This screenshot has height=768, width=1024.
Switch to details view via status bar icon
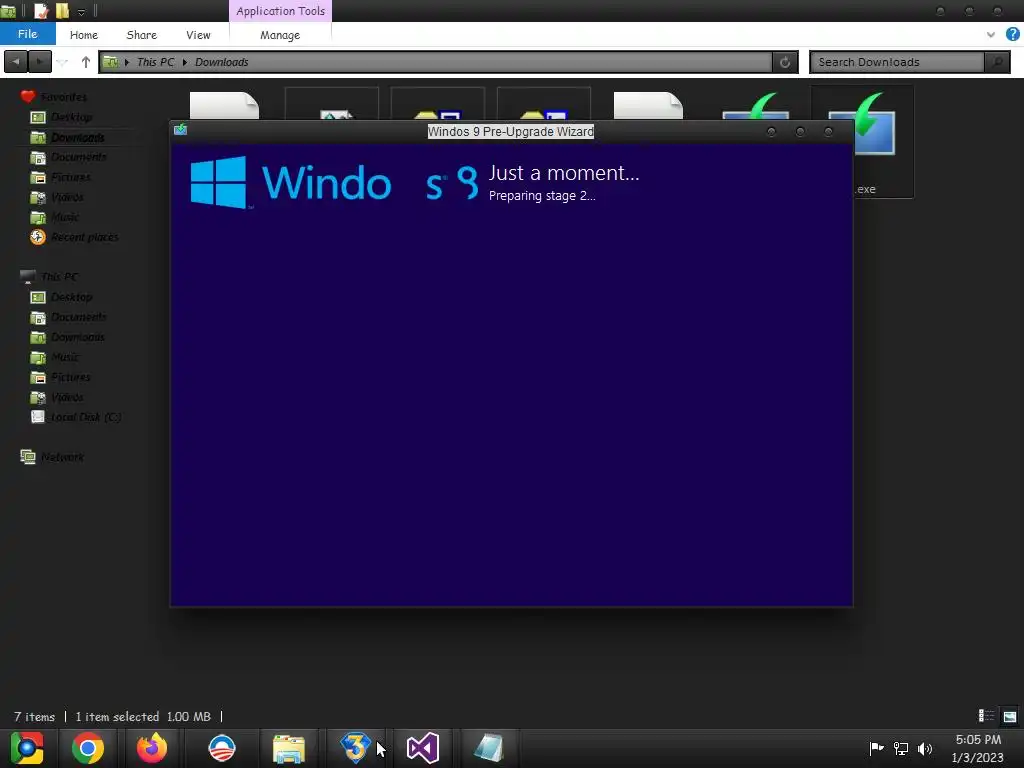986,716
